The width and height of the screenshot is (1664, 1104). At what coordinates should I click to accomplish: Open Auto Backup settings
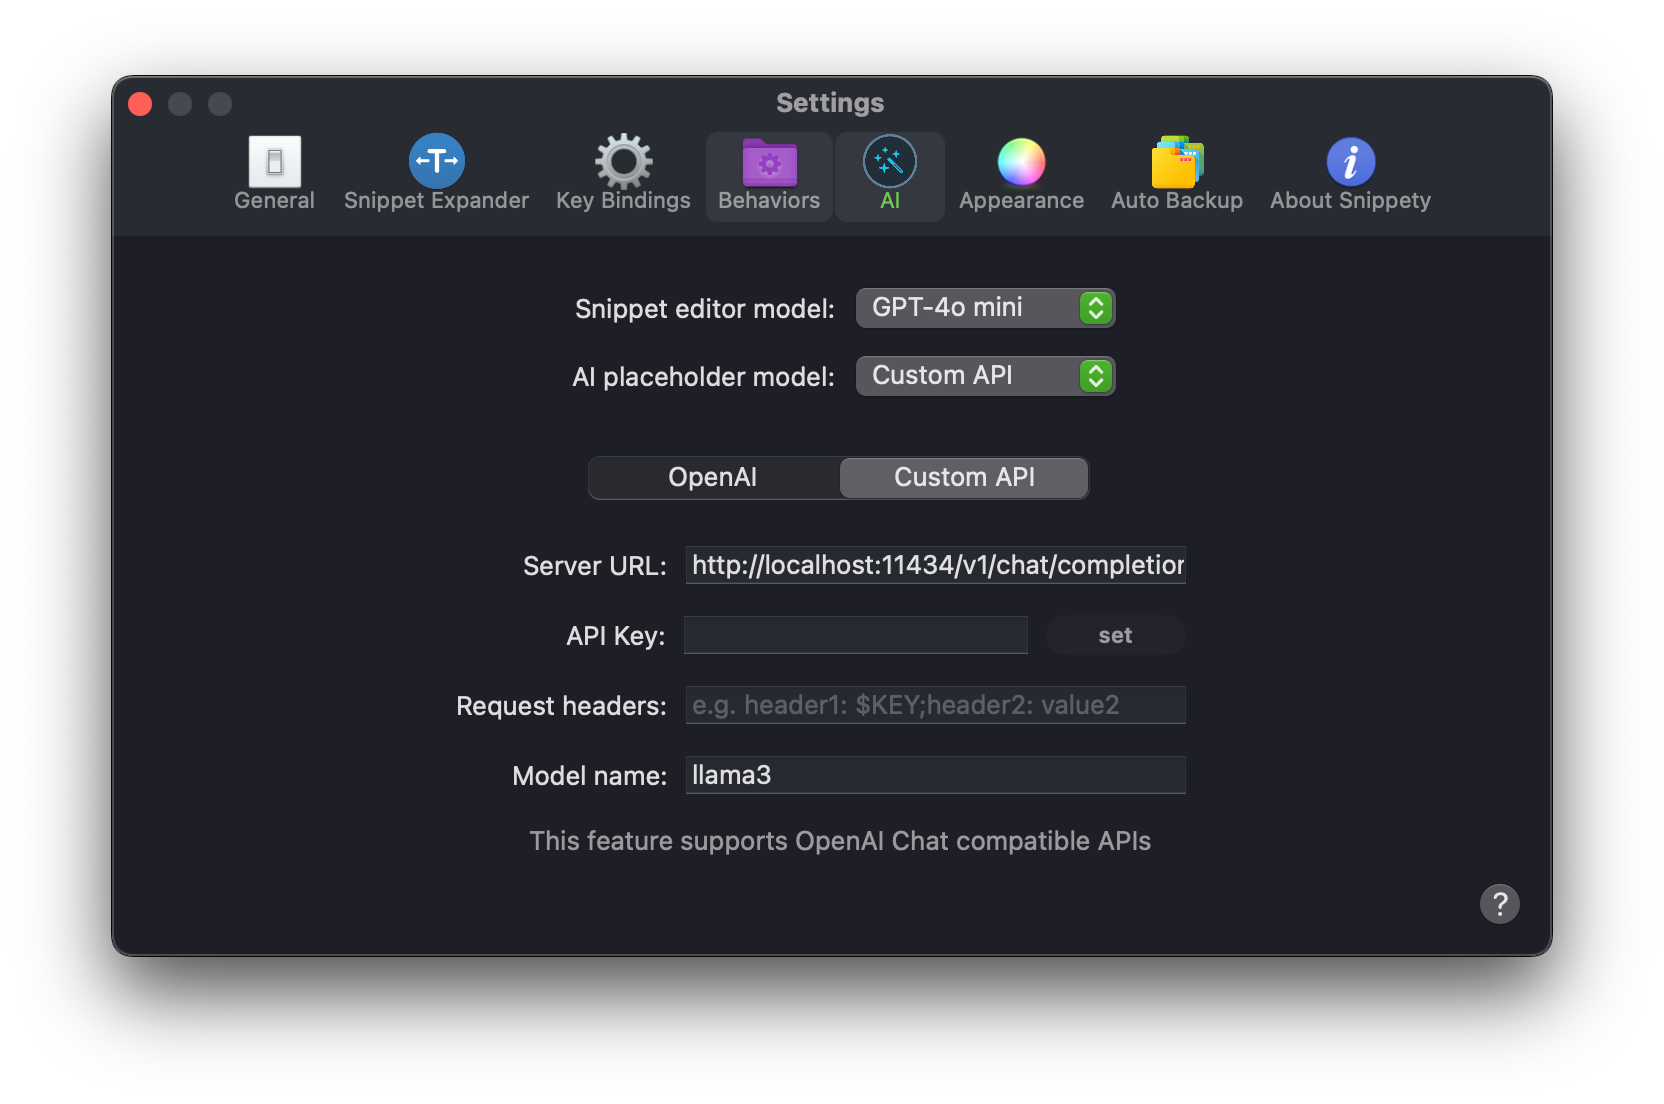click(x=1177, y=175)
